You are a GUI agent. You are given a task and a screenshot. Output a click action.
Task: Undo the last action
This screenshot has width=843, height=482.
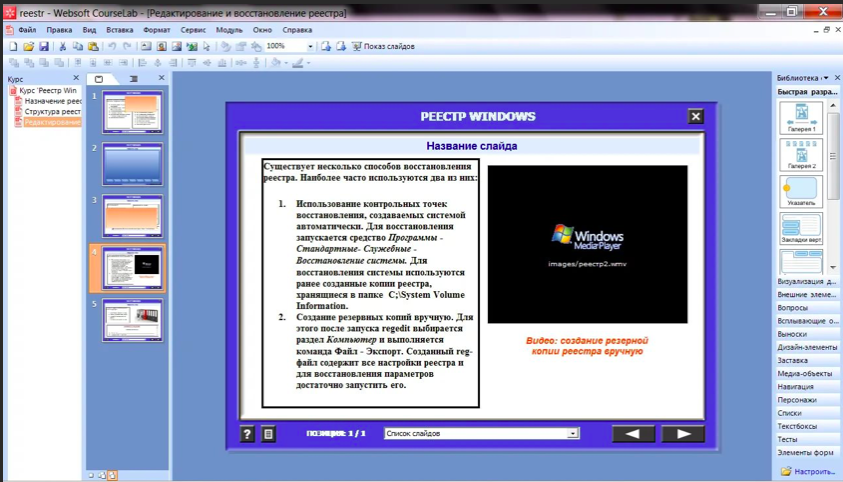112,47
